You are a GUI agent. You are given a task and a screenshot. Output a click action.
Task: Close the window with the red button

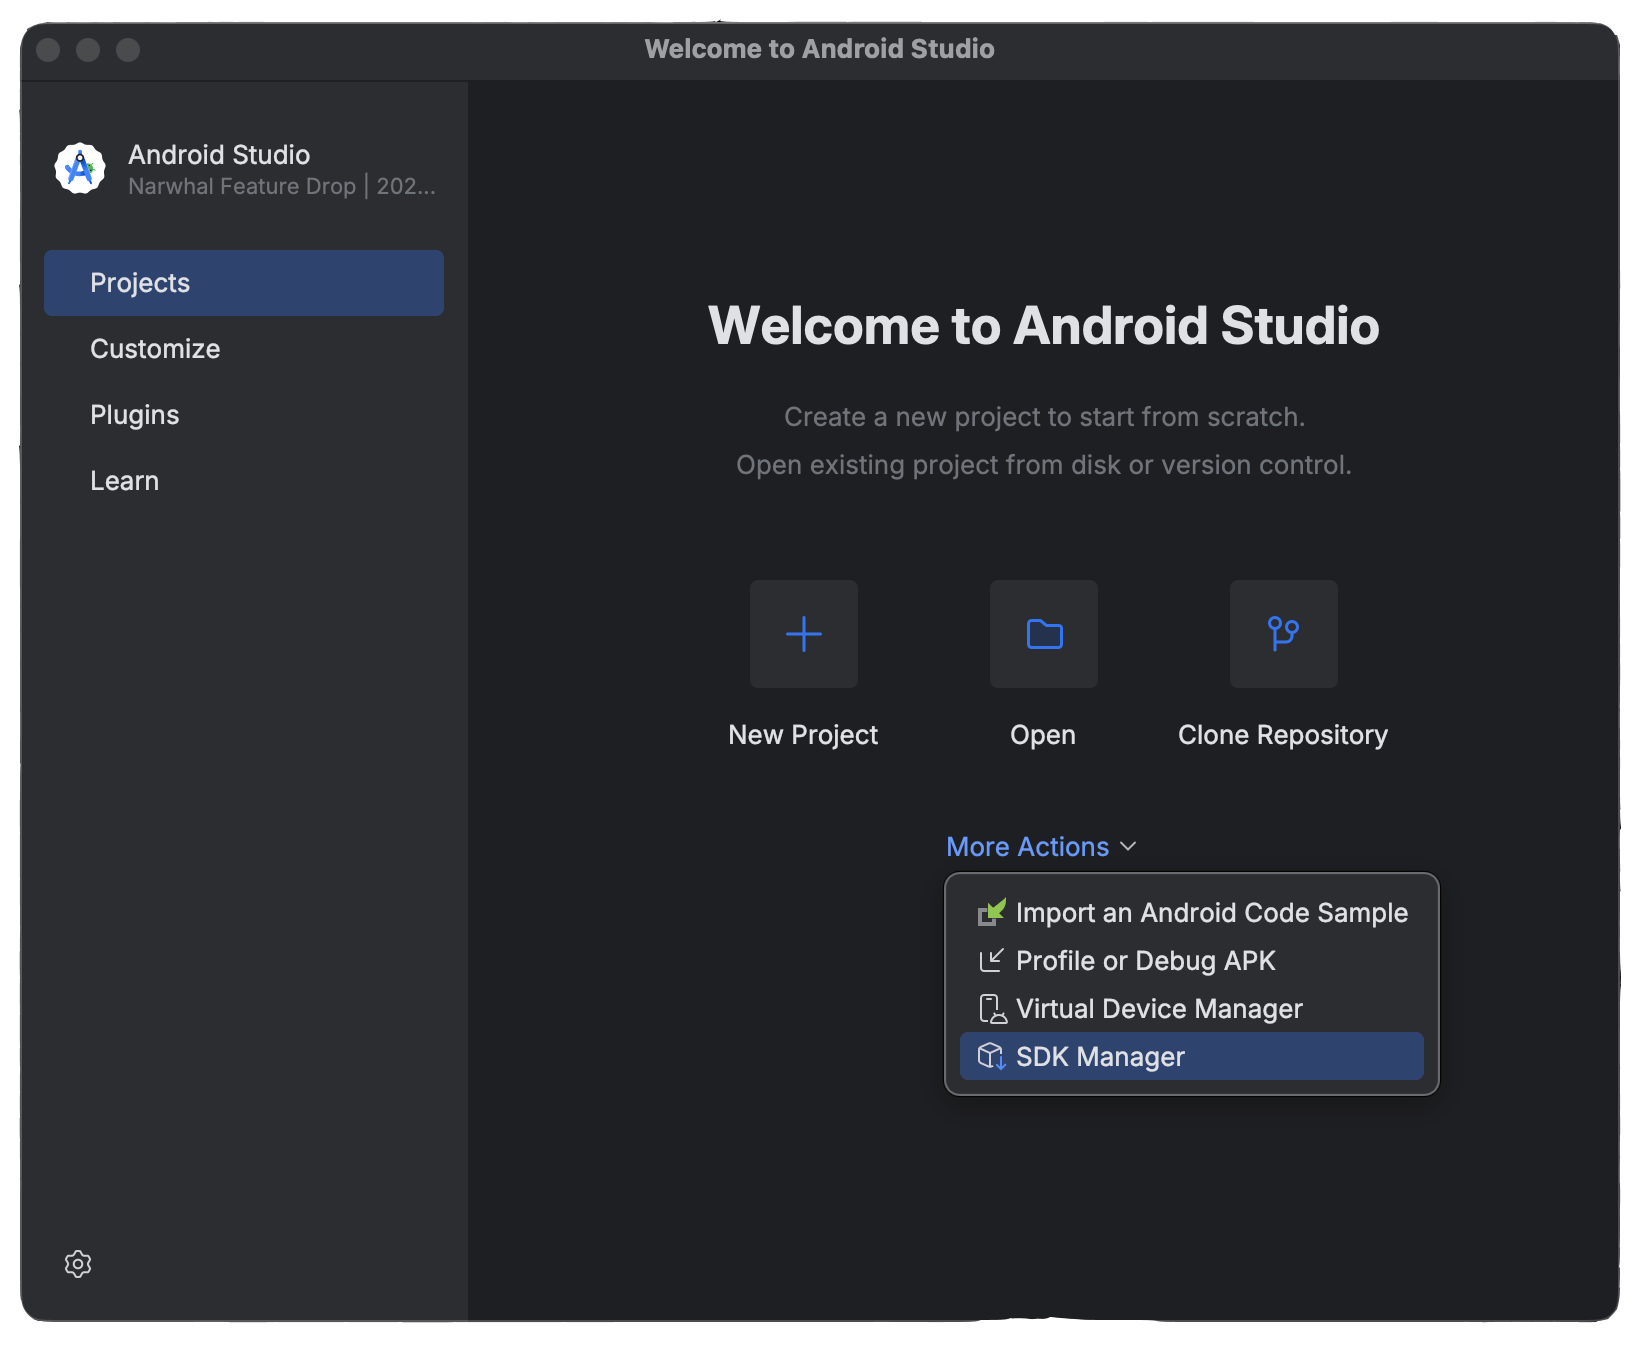[48, 49]
